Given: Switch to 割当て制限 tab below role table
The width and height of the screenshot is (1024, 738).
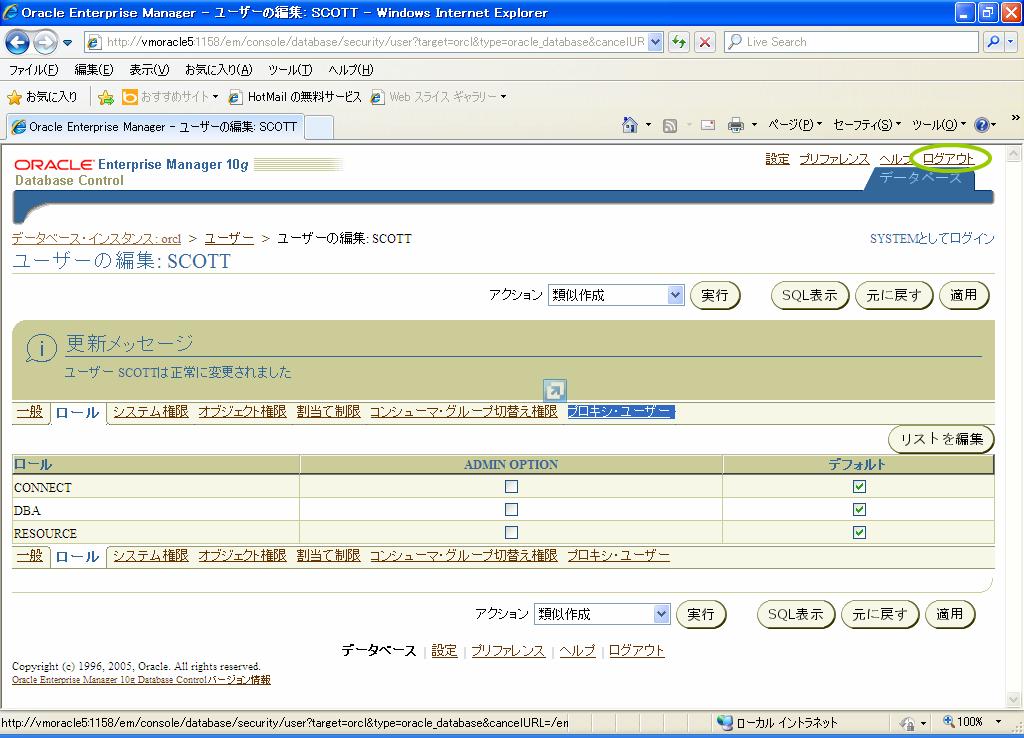Looking at the screenshot, I should (x=328, y=556).
